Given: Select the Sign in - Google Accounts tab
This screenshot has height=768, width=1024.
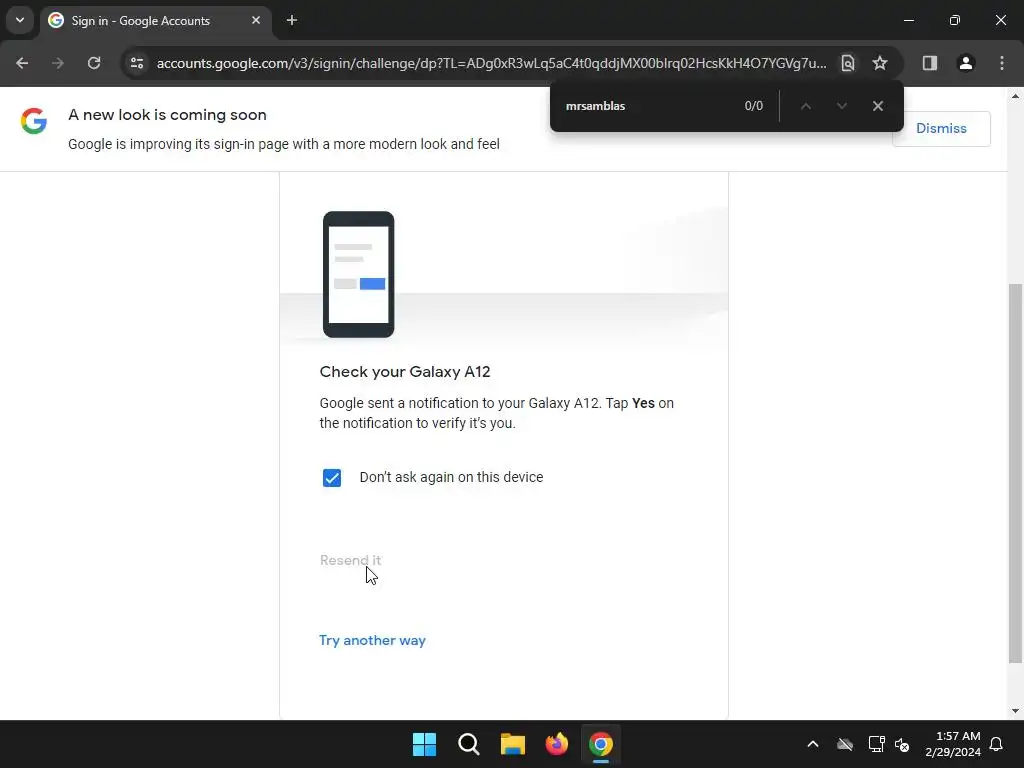Looking at the screenshot, I should pos(157,20).
